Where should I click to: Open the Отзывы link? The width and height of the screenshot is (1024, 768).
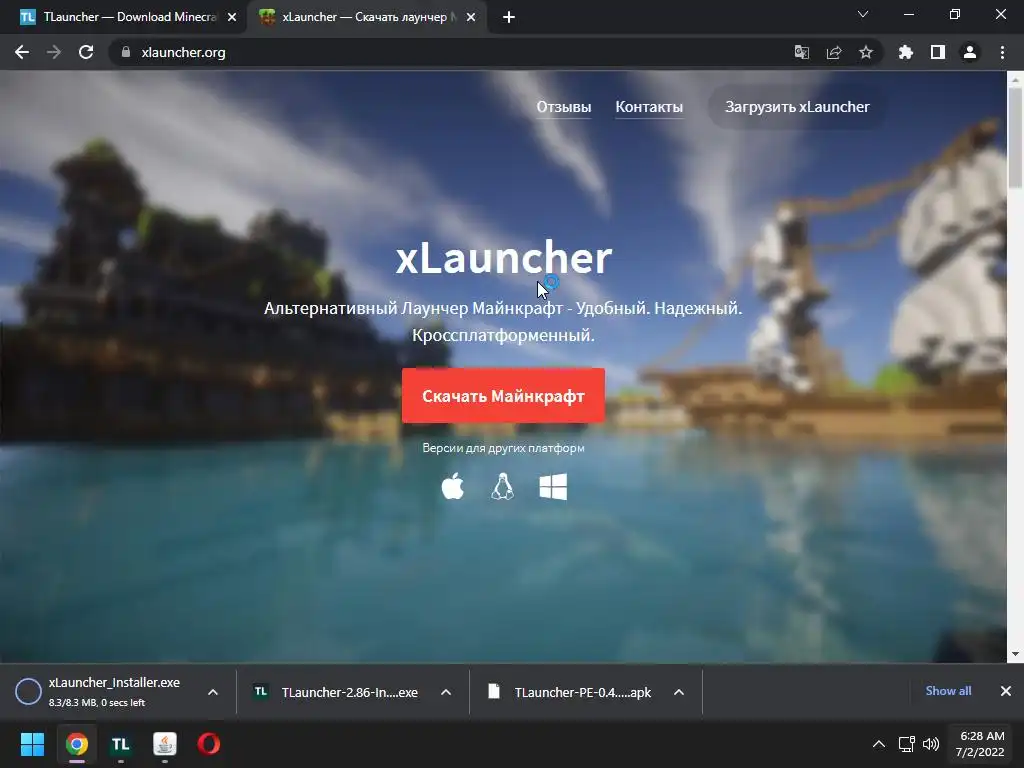564,106
